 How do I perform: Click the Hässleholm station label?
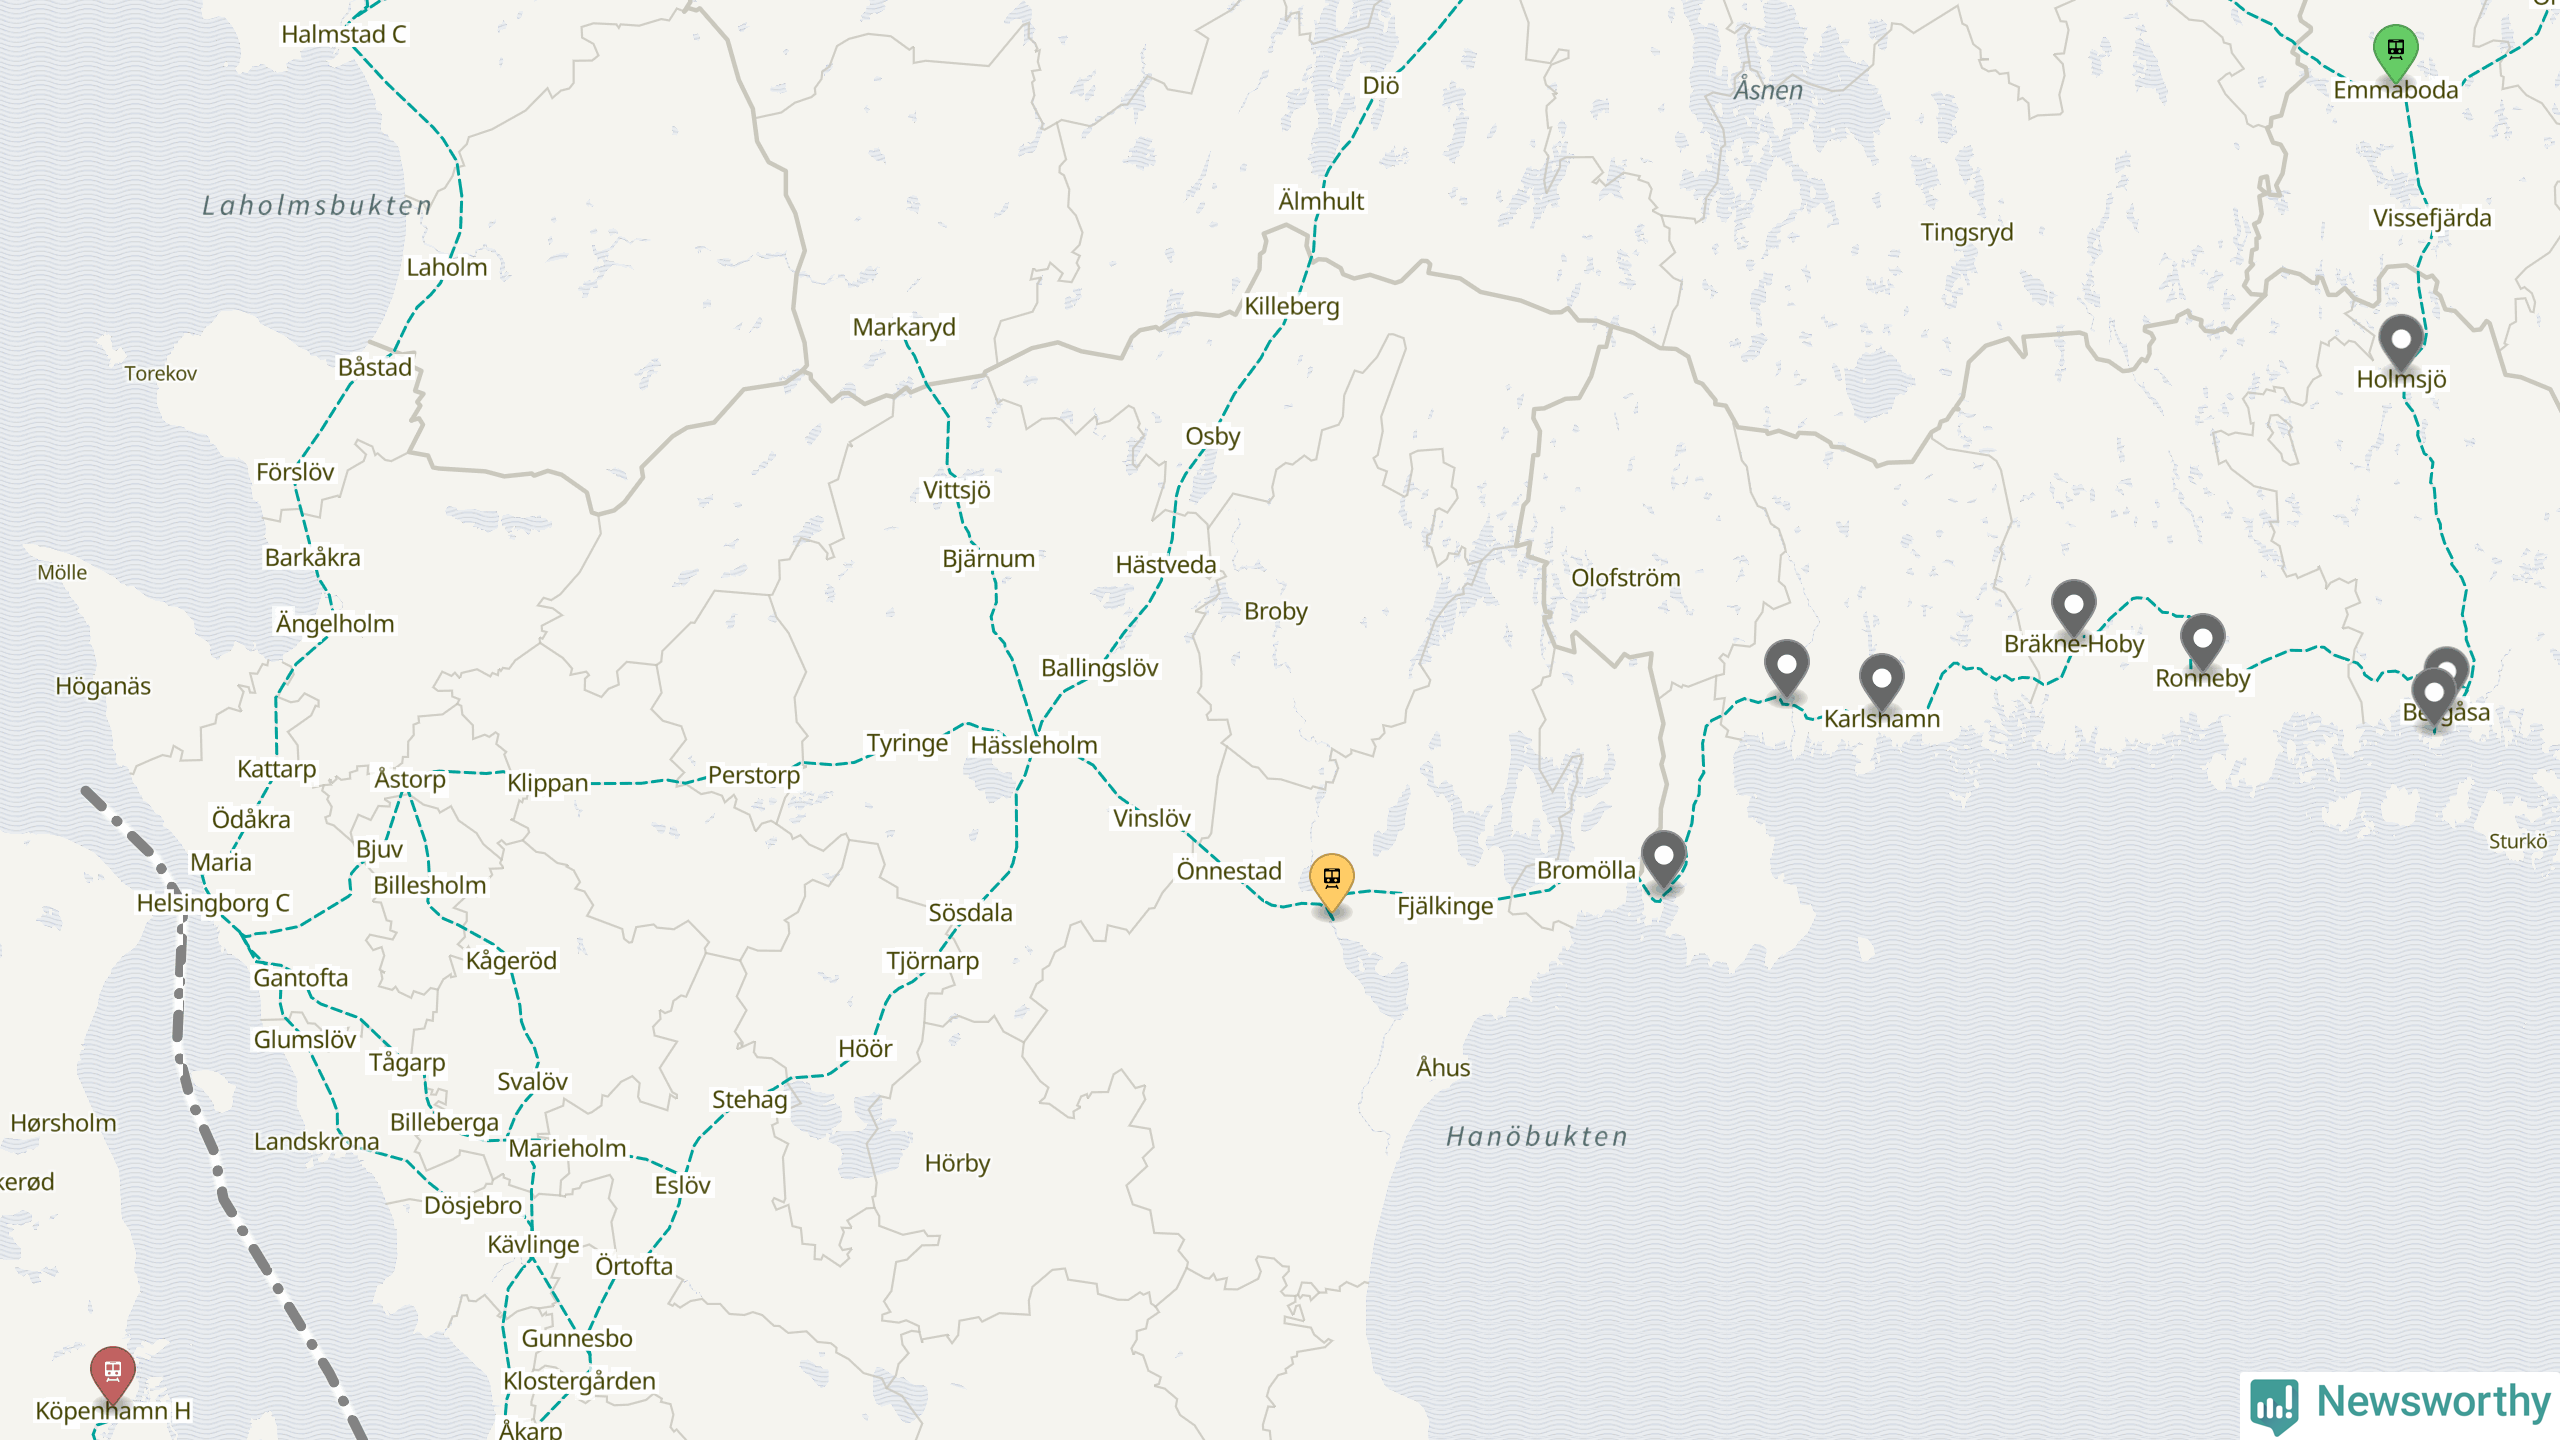(1033, 745)
